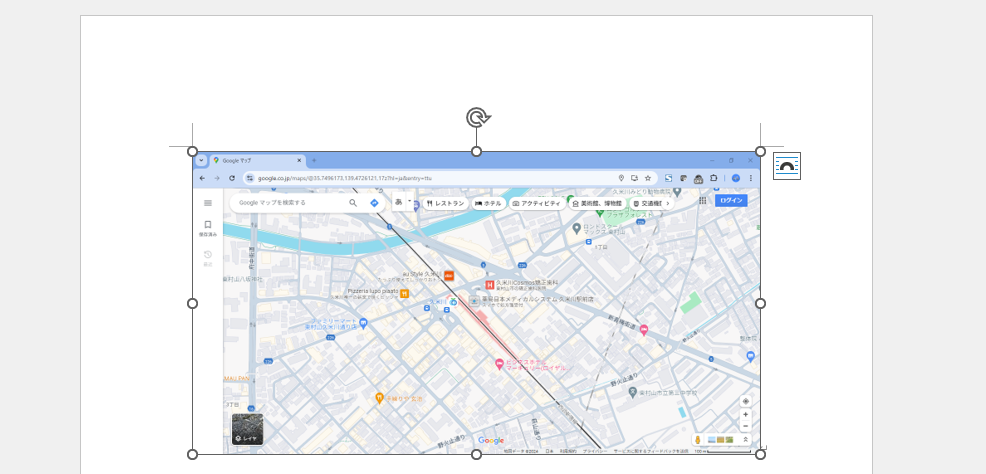986x474 pixels.
Task: Click the 久米川Cosmos矯正歯科 hospital marker on the map
Action: 490,285
